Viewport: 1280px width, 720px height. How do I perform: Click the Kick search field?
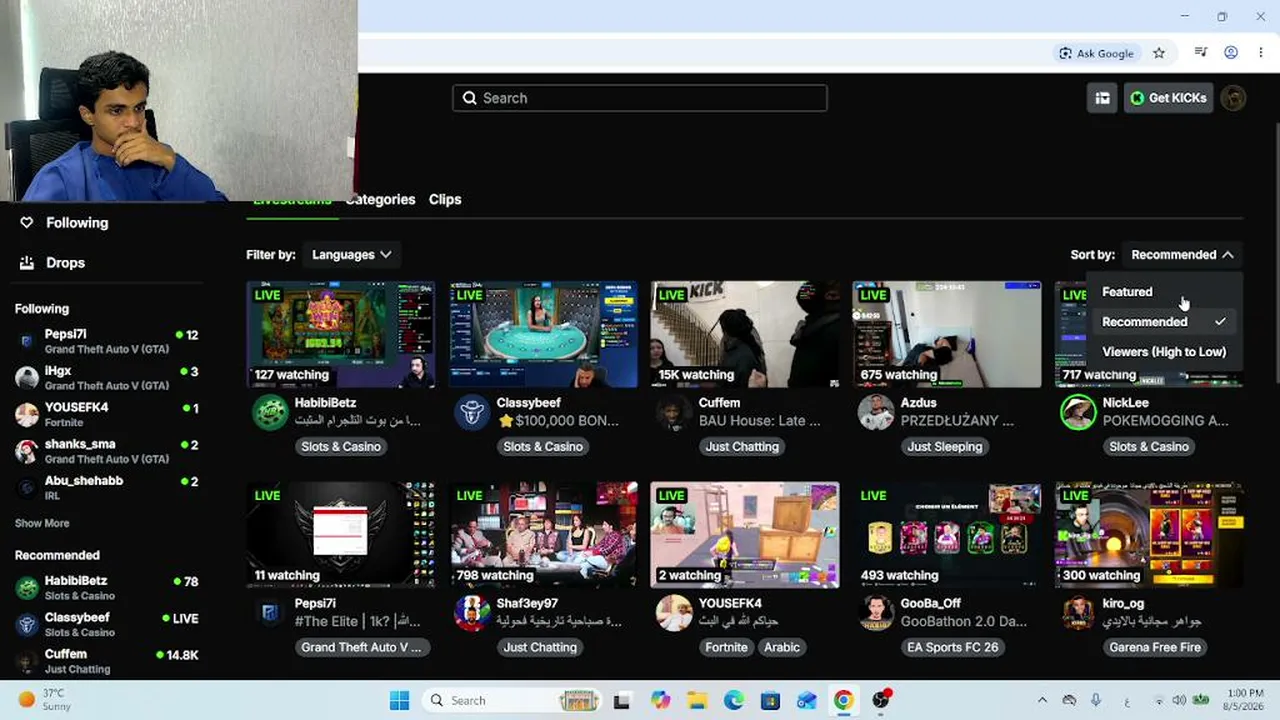pyautogui.click(x=640, y=98)
